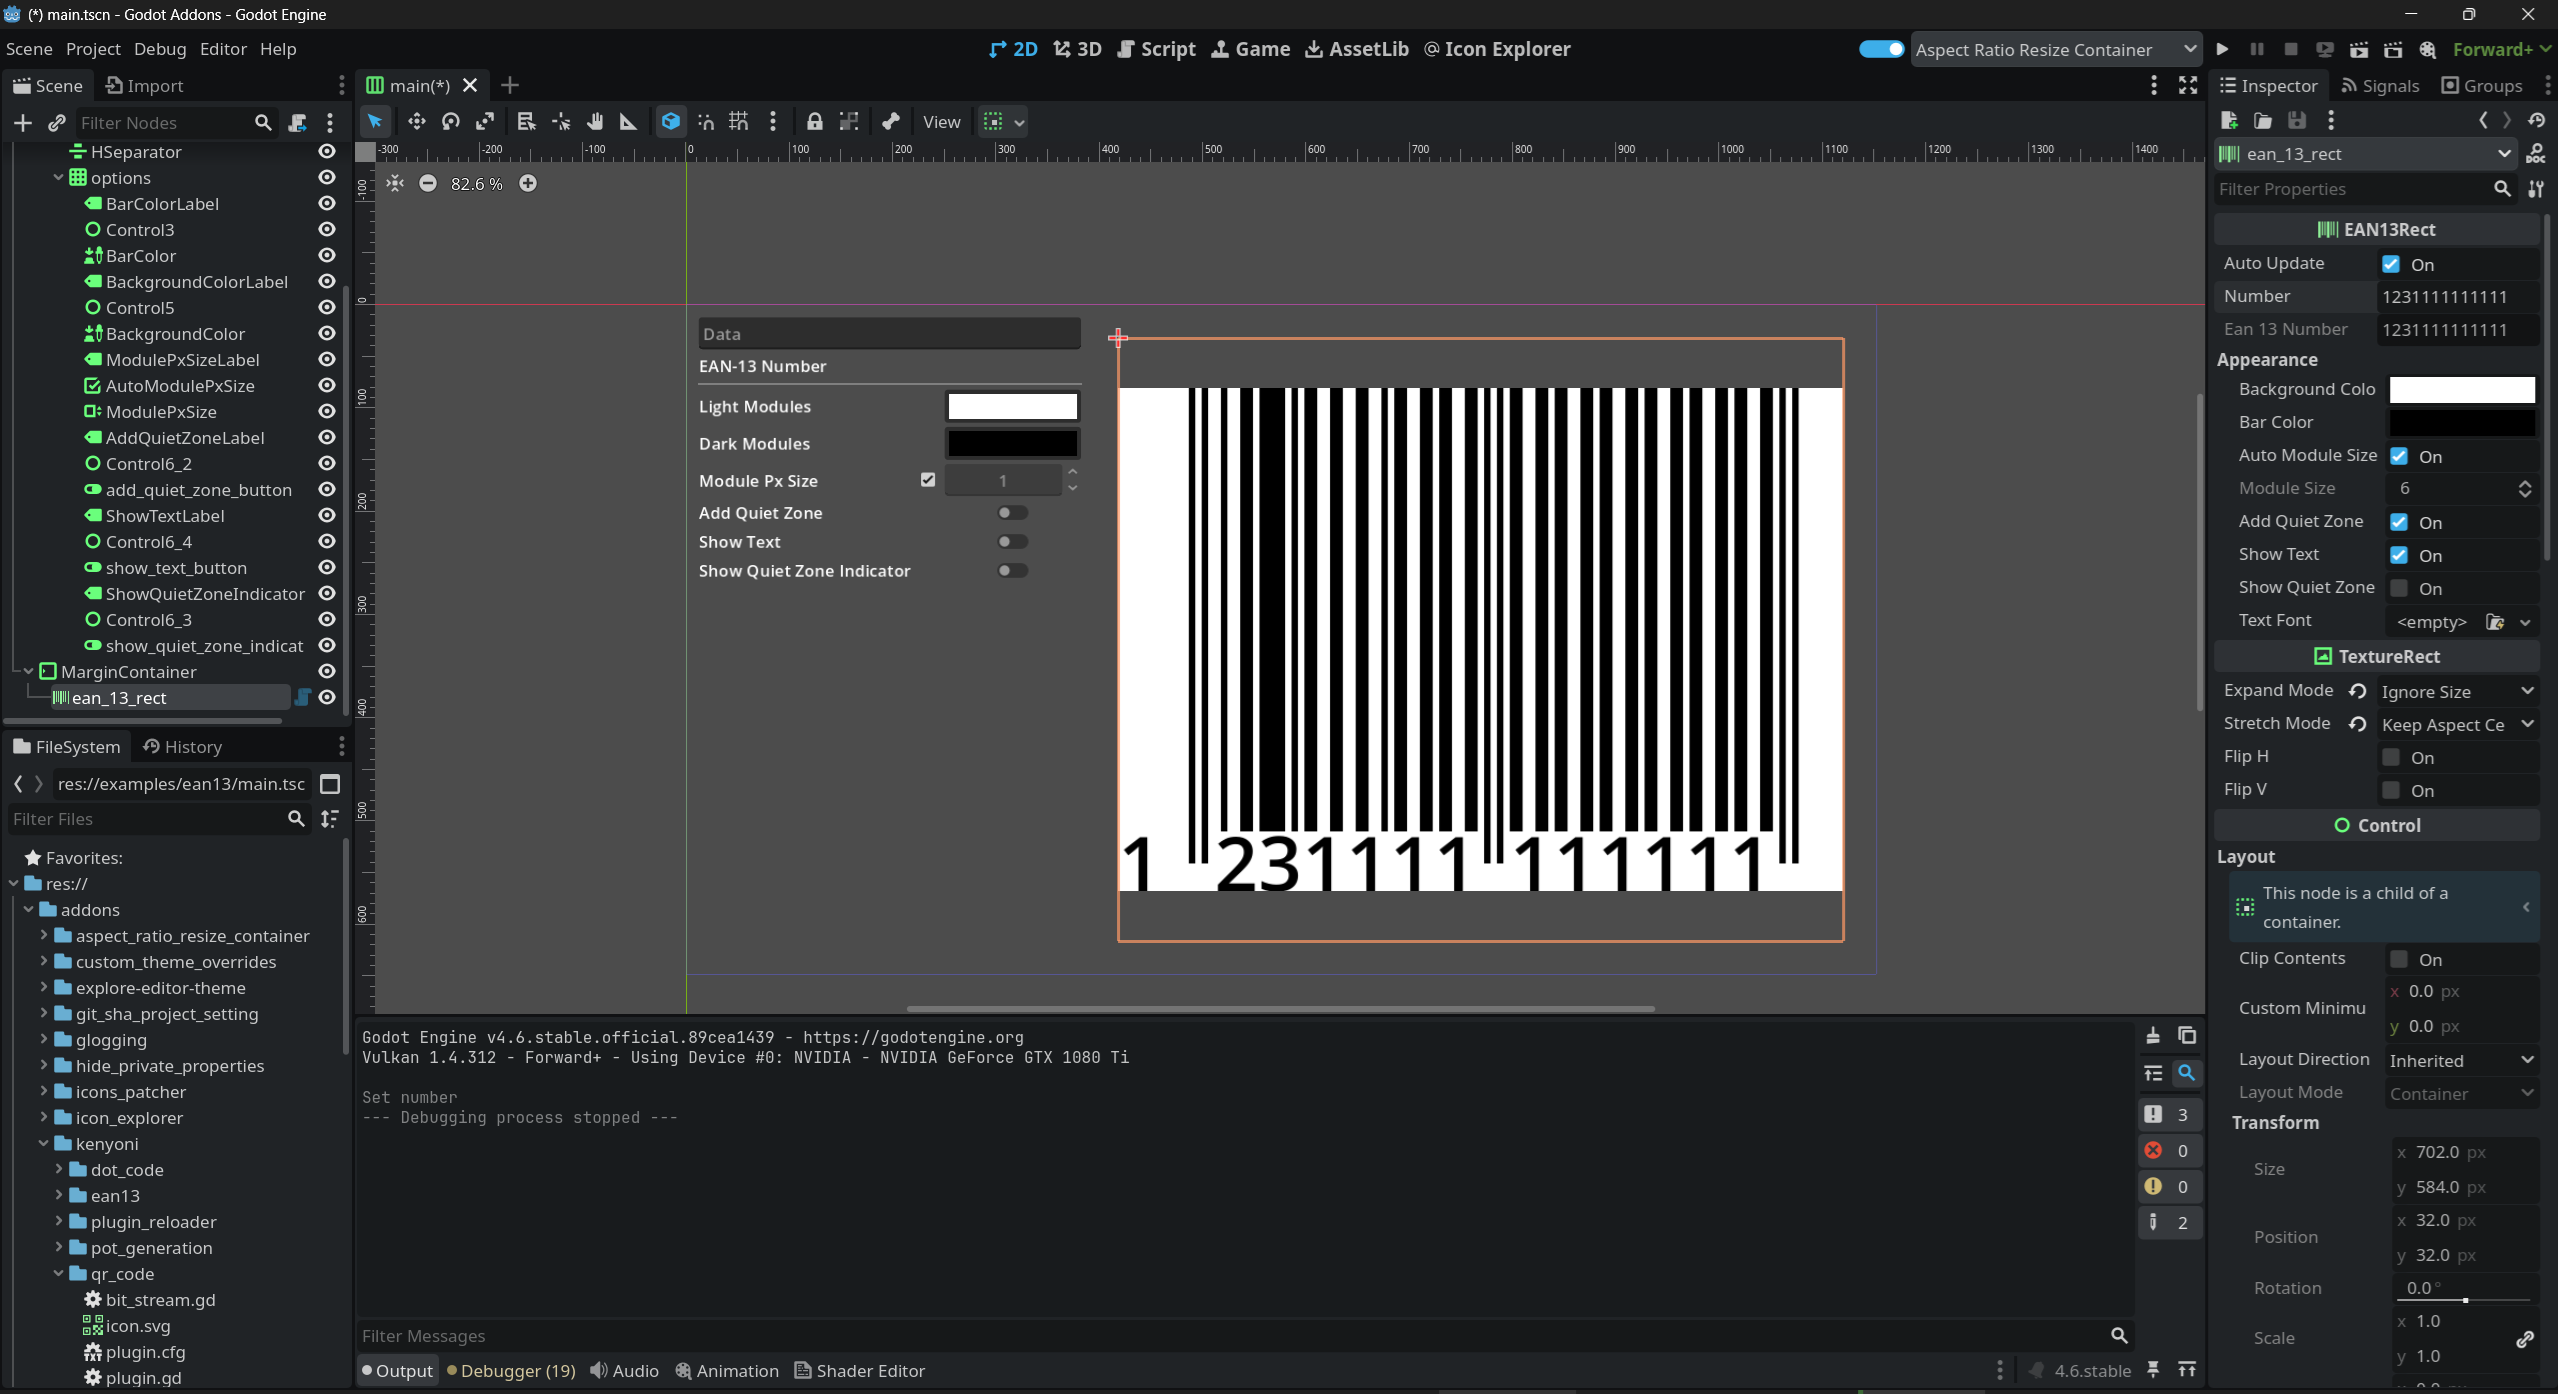Zoom in the 2D viewport
This screenshot has height=1394, width=2558.
(528, 183)
